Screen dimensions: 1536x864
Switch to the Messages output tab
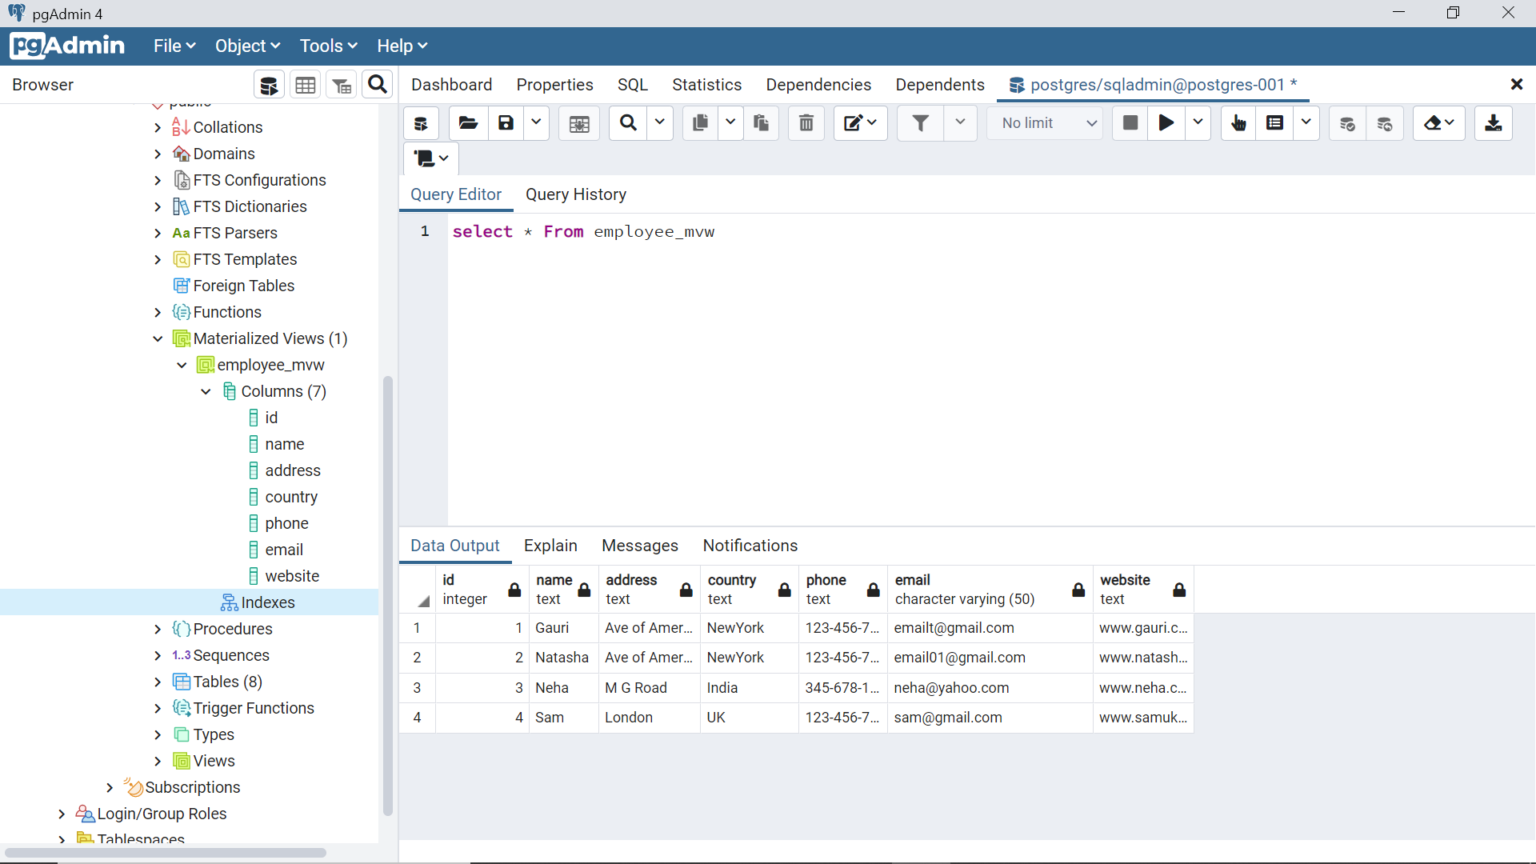point(640,546)
